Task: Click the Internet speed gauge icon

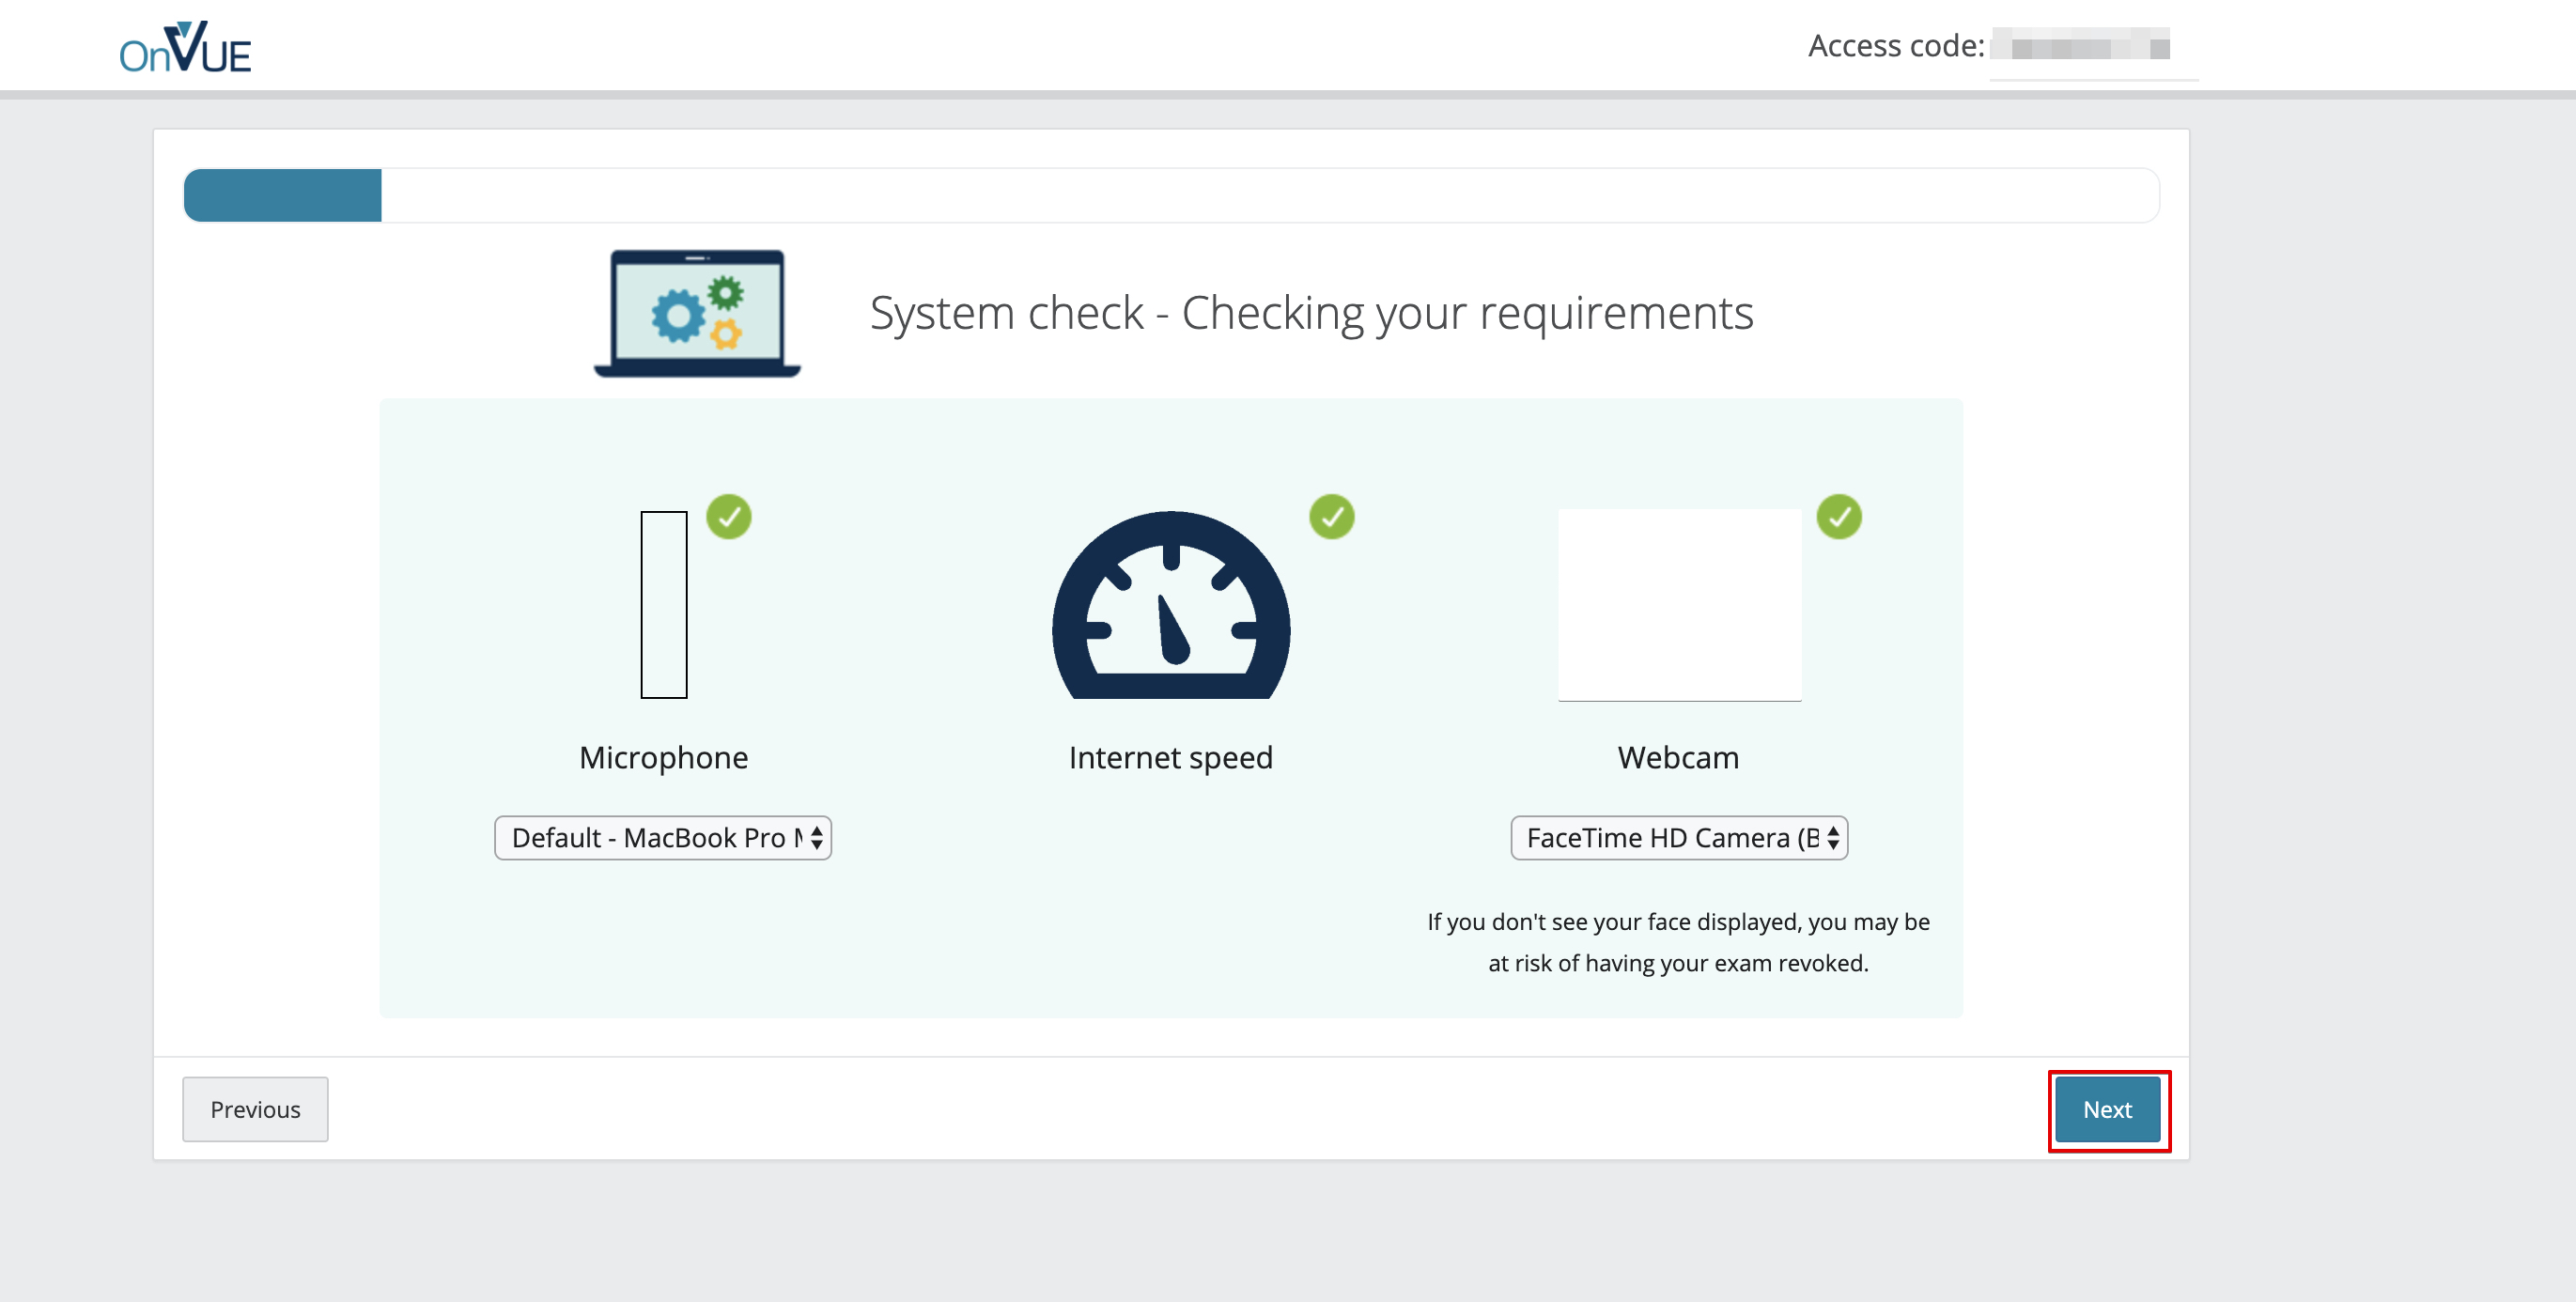Action: [x=1171, y=605]
